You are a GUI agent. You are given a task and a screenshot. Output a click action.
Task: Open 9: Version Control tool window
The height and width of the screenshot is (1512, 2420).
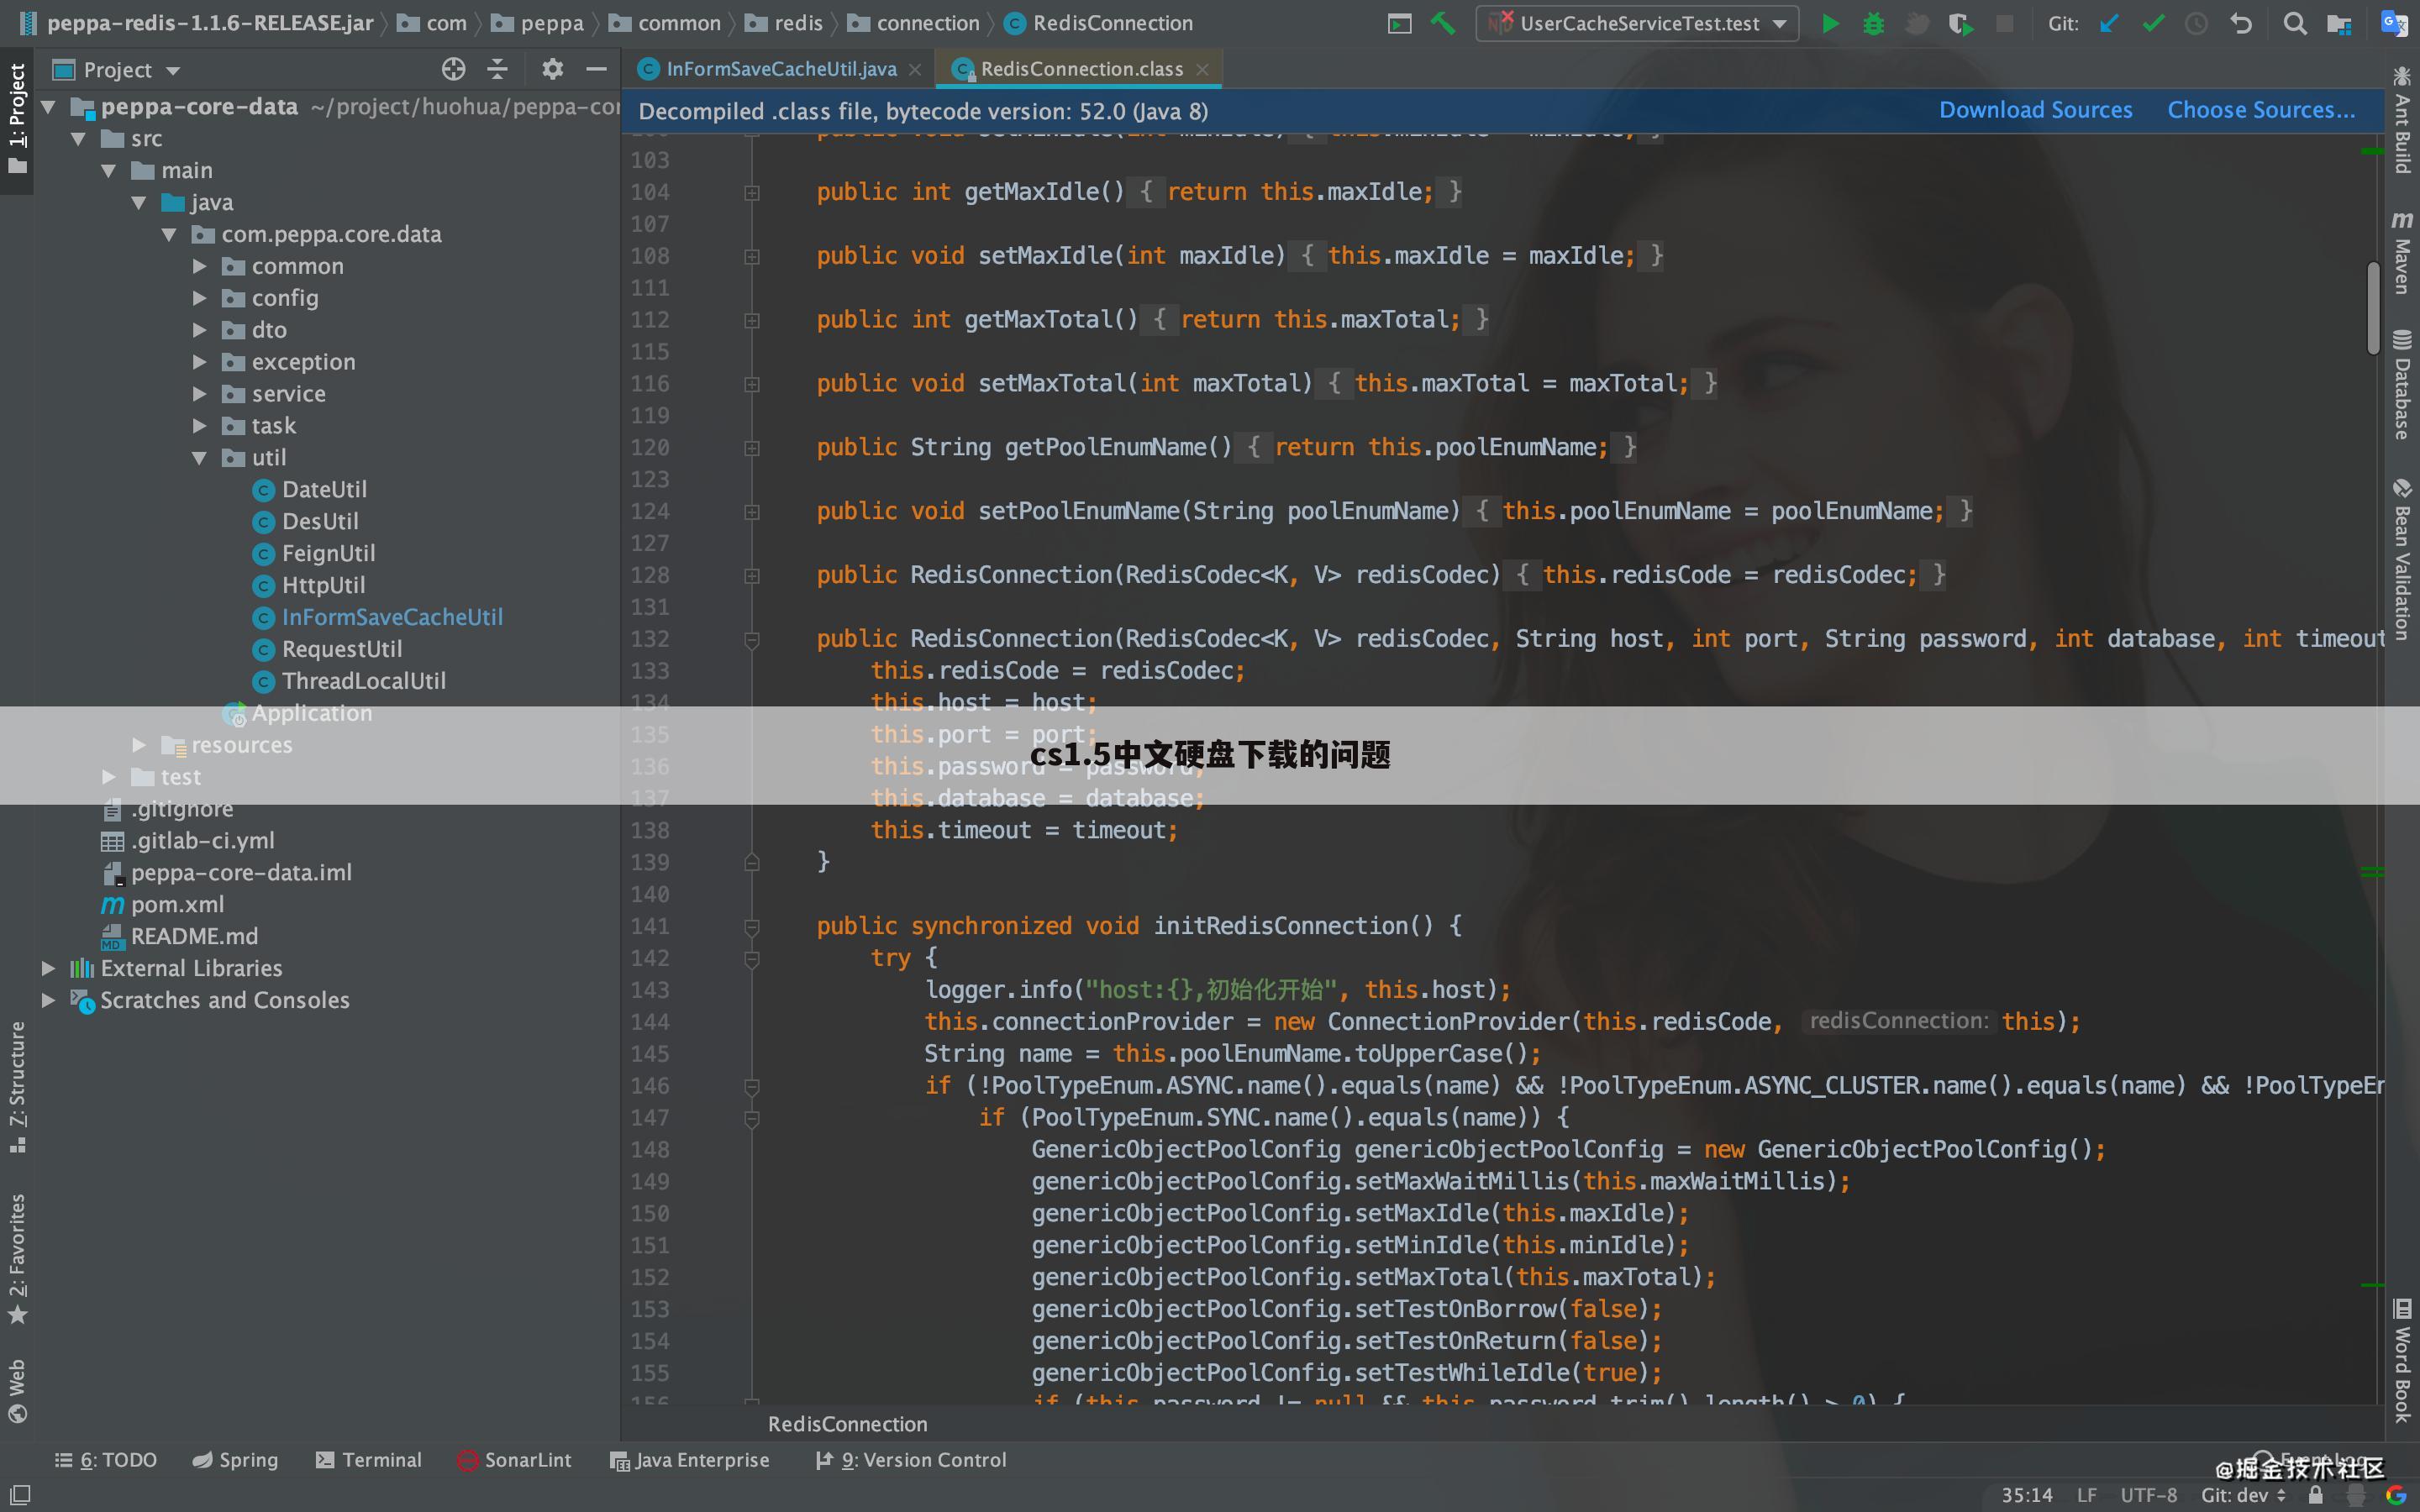click(x=911, y=1460)
